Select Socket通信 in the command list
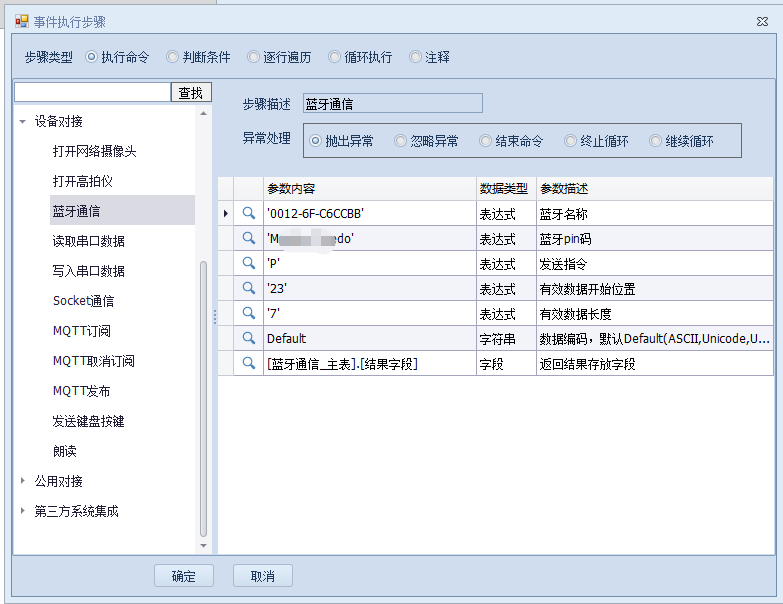783x604 pixels. tap(83, 301)
